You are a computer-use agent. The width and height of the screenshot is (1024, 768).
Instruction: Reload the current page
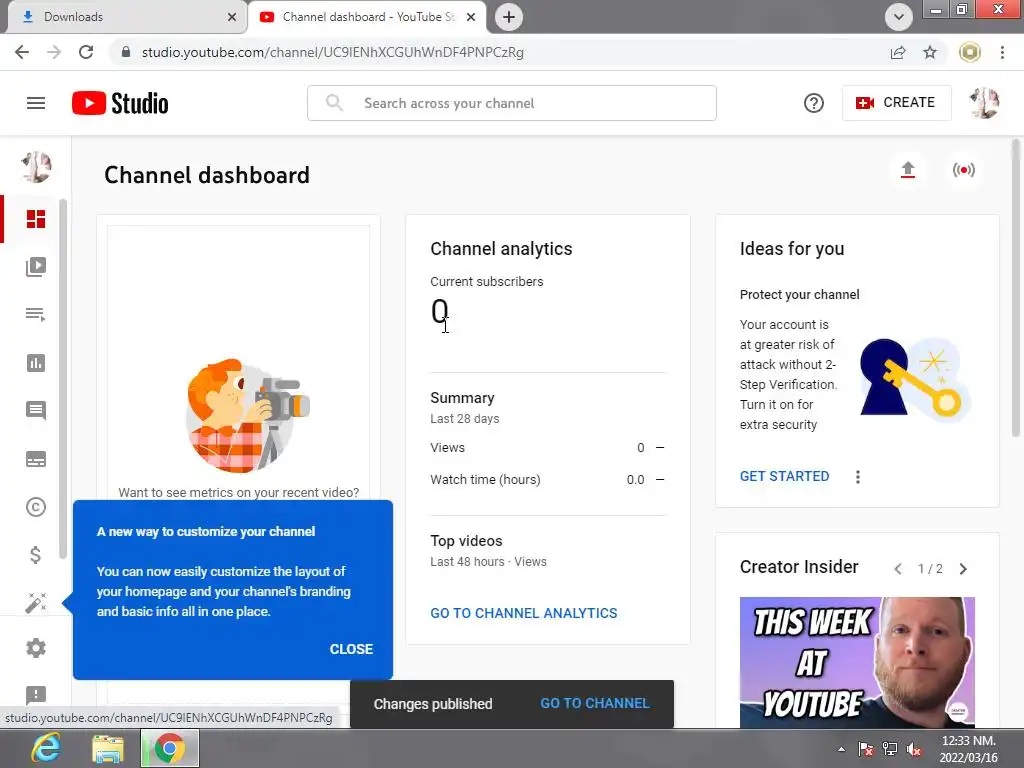click(86, 52)
